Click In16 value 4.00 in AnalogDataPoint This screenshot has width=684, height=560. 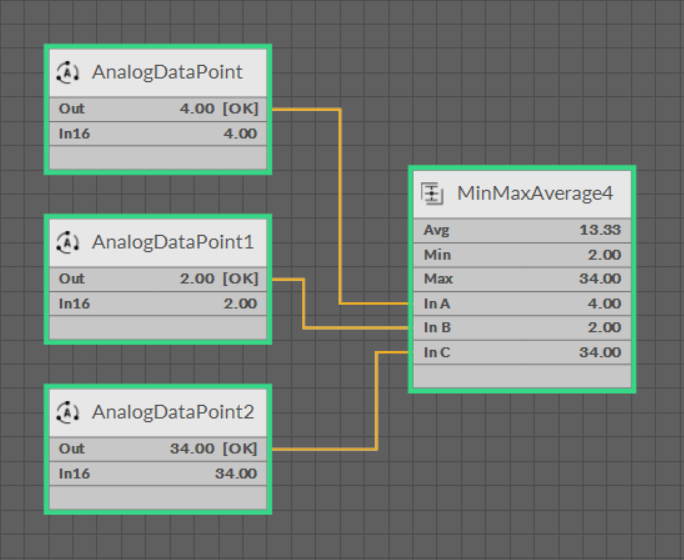[239, 133]
